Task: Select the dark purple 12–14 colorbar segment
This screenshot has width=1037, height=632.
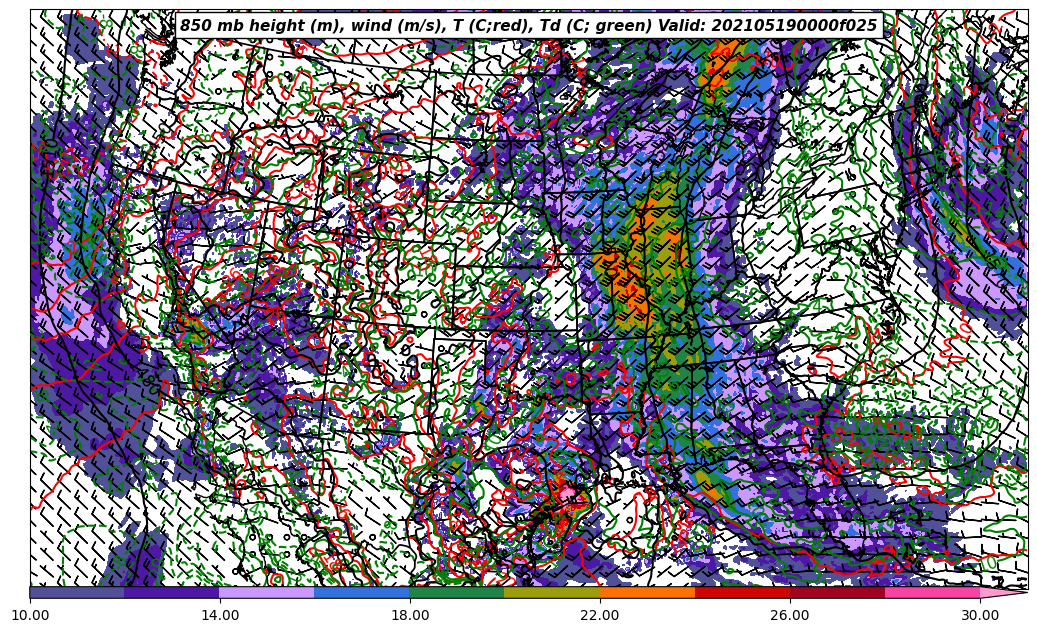Action: [x=172, y=592]
